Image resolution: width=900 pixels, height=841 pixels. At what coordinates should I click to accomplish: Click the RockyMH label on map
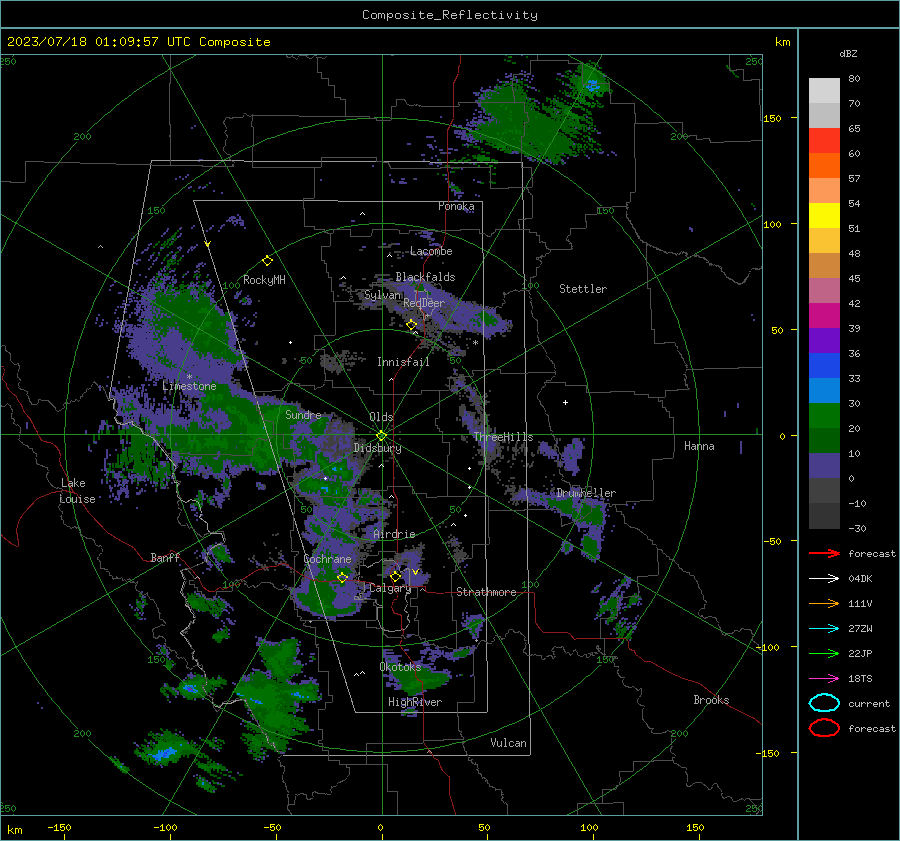coord(264,280)
